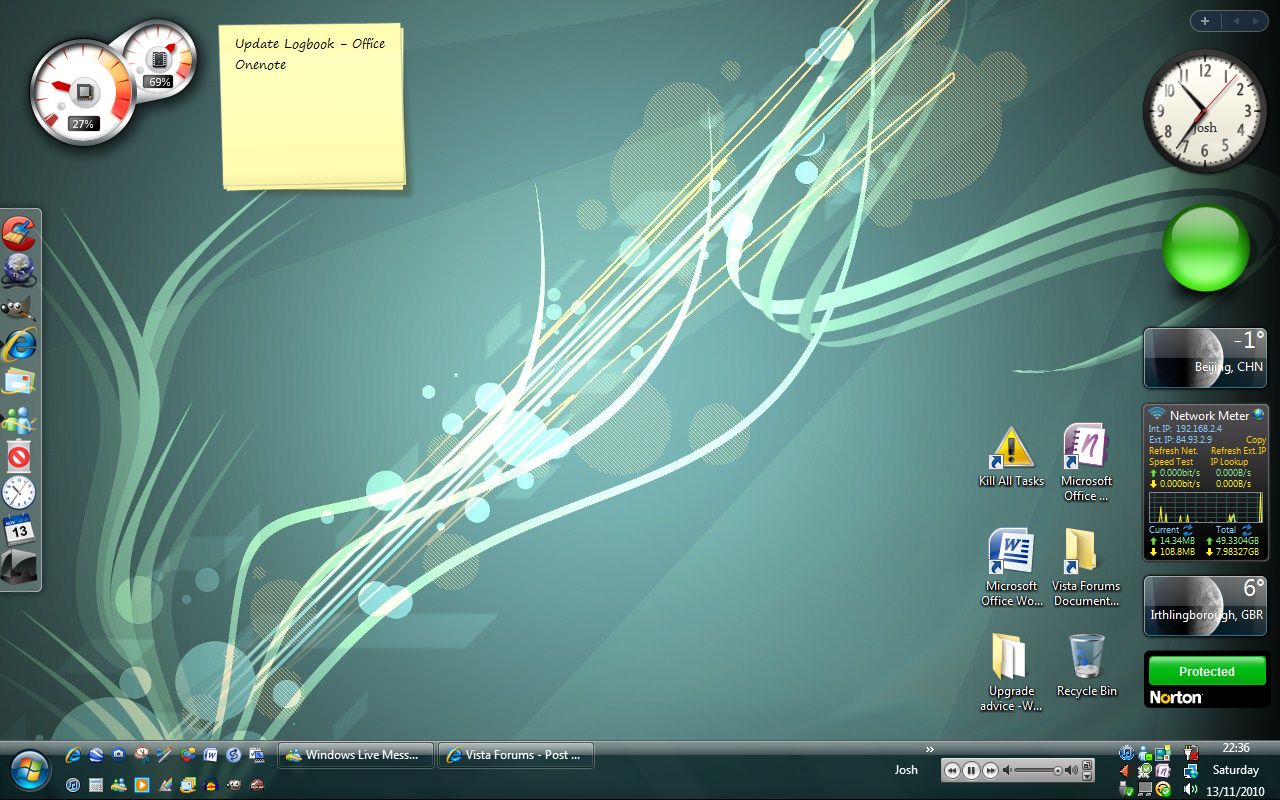This screenshot has width=1280, height=800.
Task: Launch GIMP from Quick Launch bottom row
Action: 234,785
